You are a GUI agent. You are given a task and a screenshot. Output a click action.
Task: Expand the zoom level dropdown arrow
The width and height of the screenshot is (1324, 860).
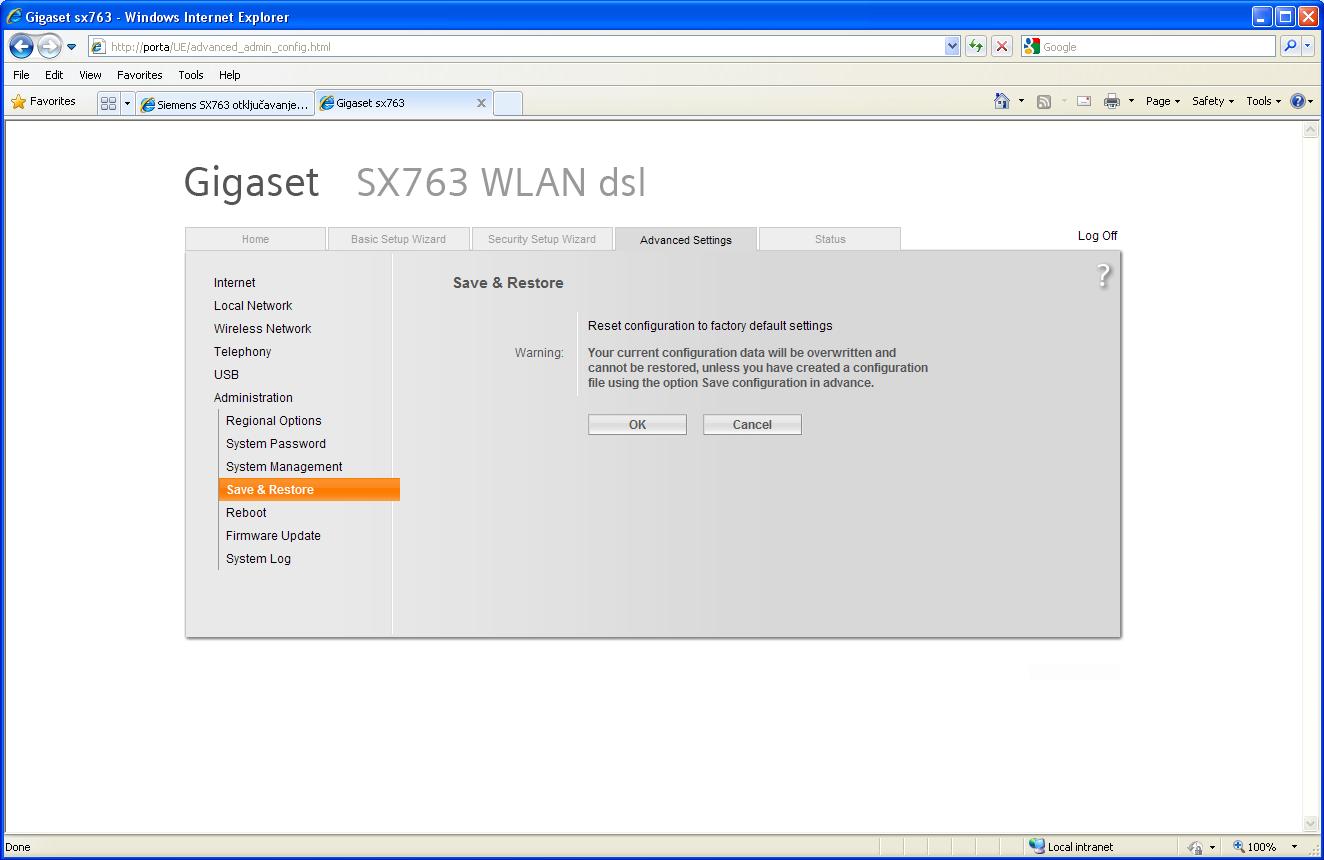point(1294,847)
